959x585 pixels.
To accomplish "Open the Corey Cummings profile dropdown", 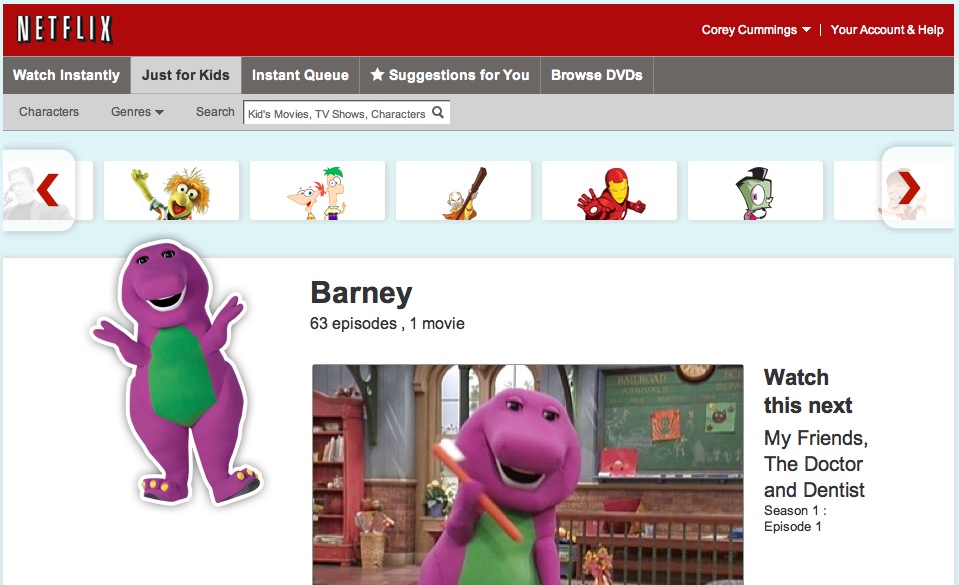I will point(755,30).
